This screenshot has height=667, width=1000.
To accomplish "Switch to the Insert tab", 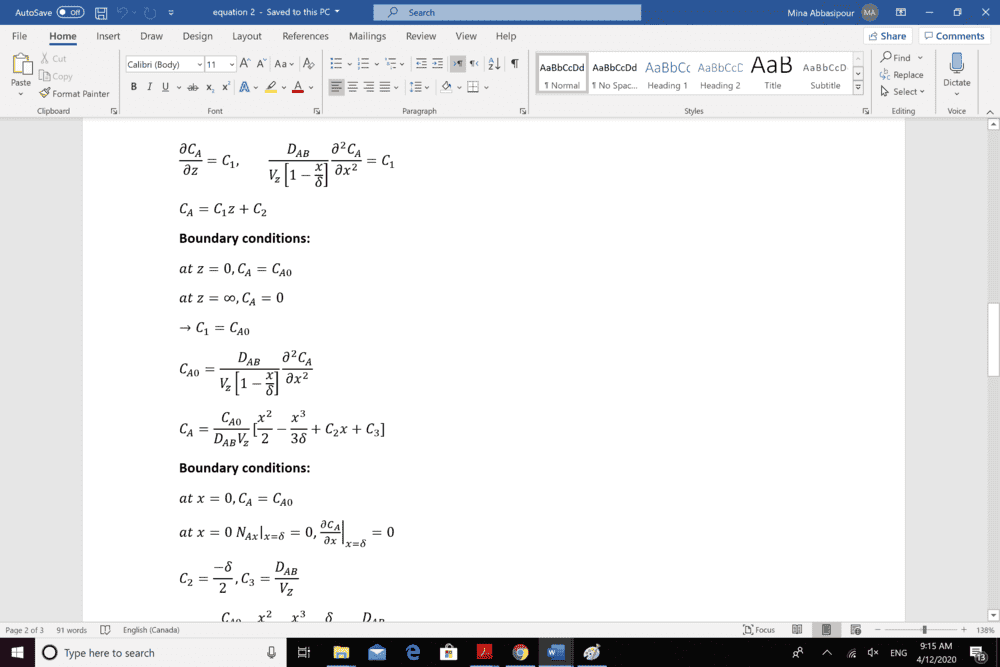I will point(108,36).
